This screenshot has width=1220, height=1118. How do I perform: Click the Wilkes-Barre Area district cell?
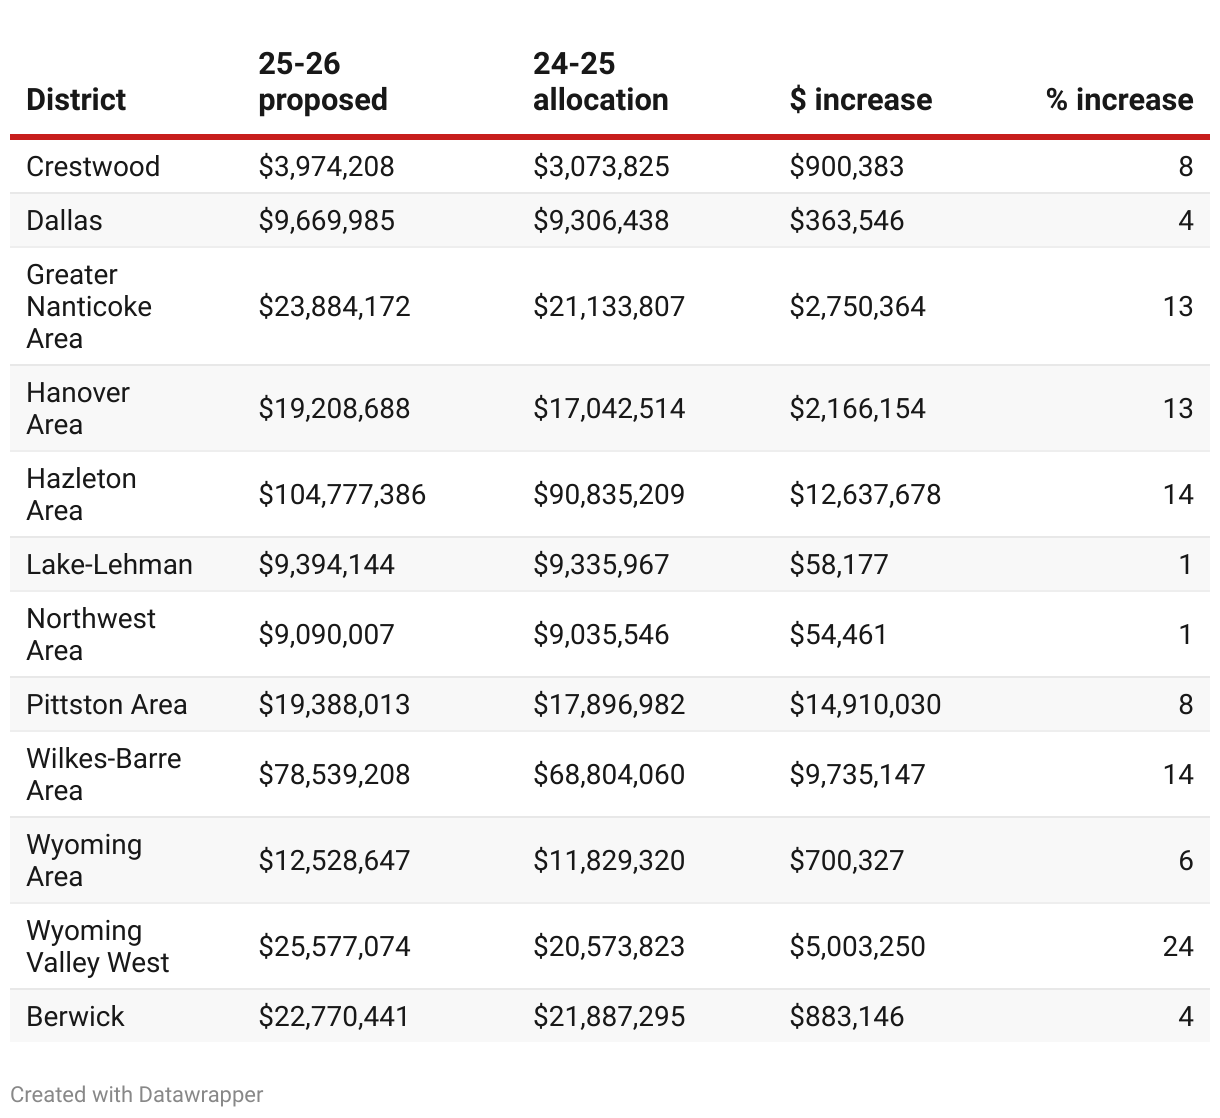coord(103,774)
